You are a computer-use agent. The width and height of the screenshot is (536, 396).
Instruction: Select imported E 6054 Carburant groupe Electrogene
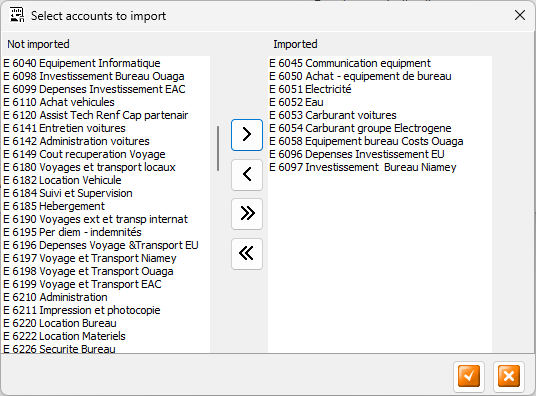click(380, 128)
